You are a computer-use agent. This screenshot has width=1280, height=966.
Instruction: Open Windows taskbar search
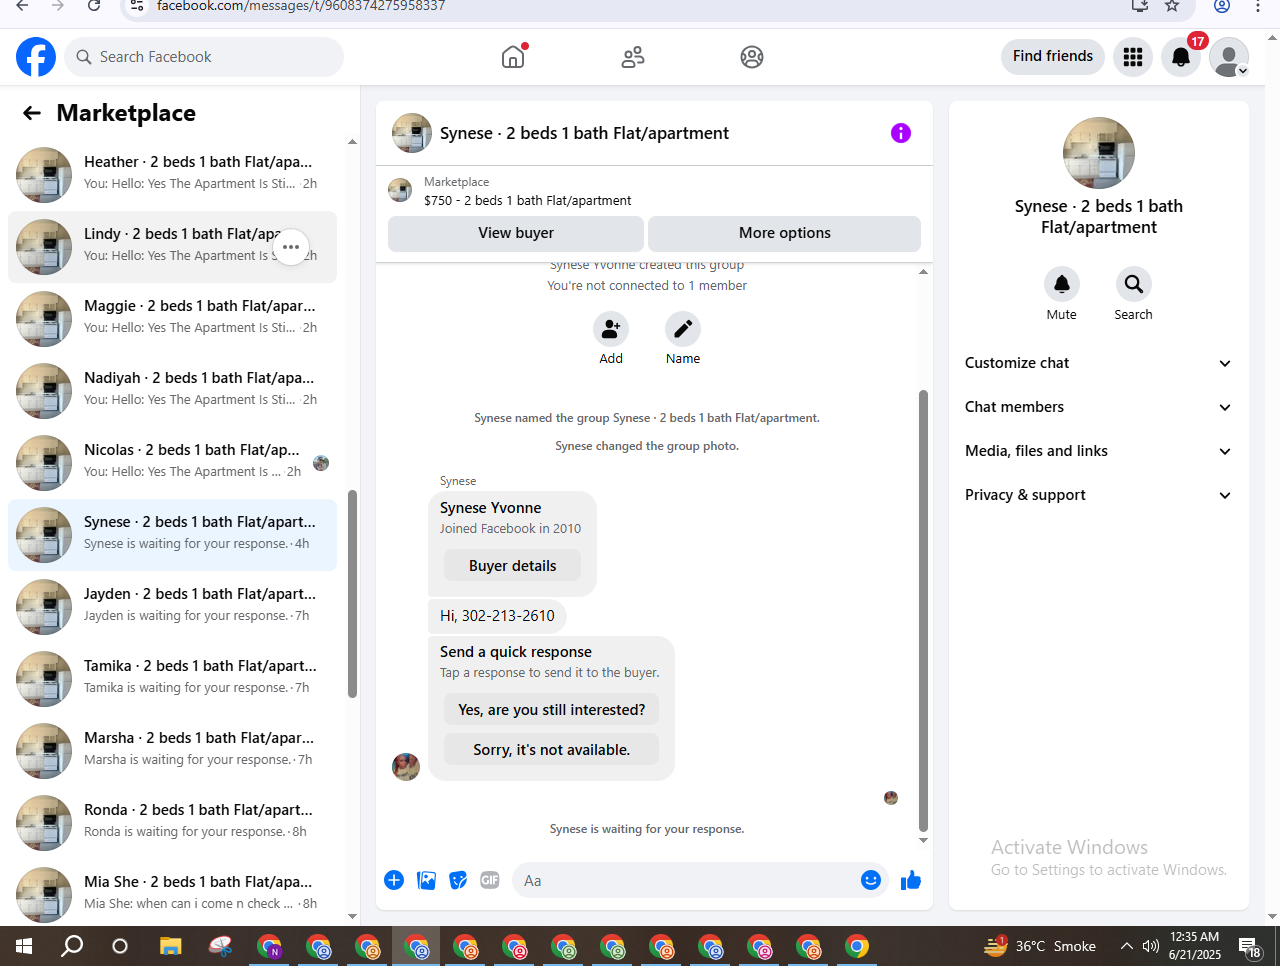point(72,946)
